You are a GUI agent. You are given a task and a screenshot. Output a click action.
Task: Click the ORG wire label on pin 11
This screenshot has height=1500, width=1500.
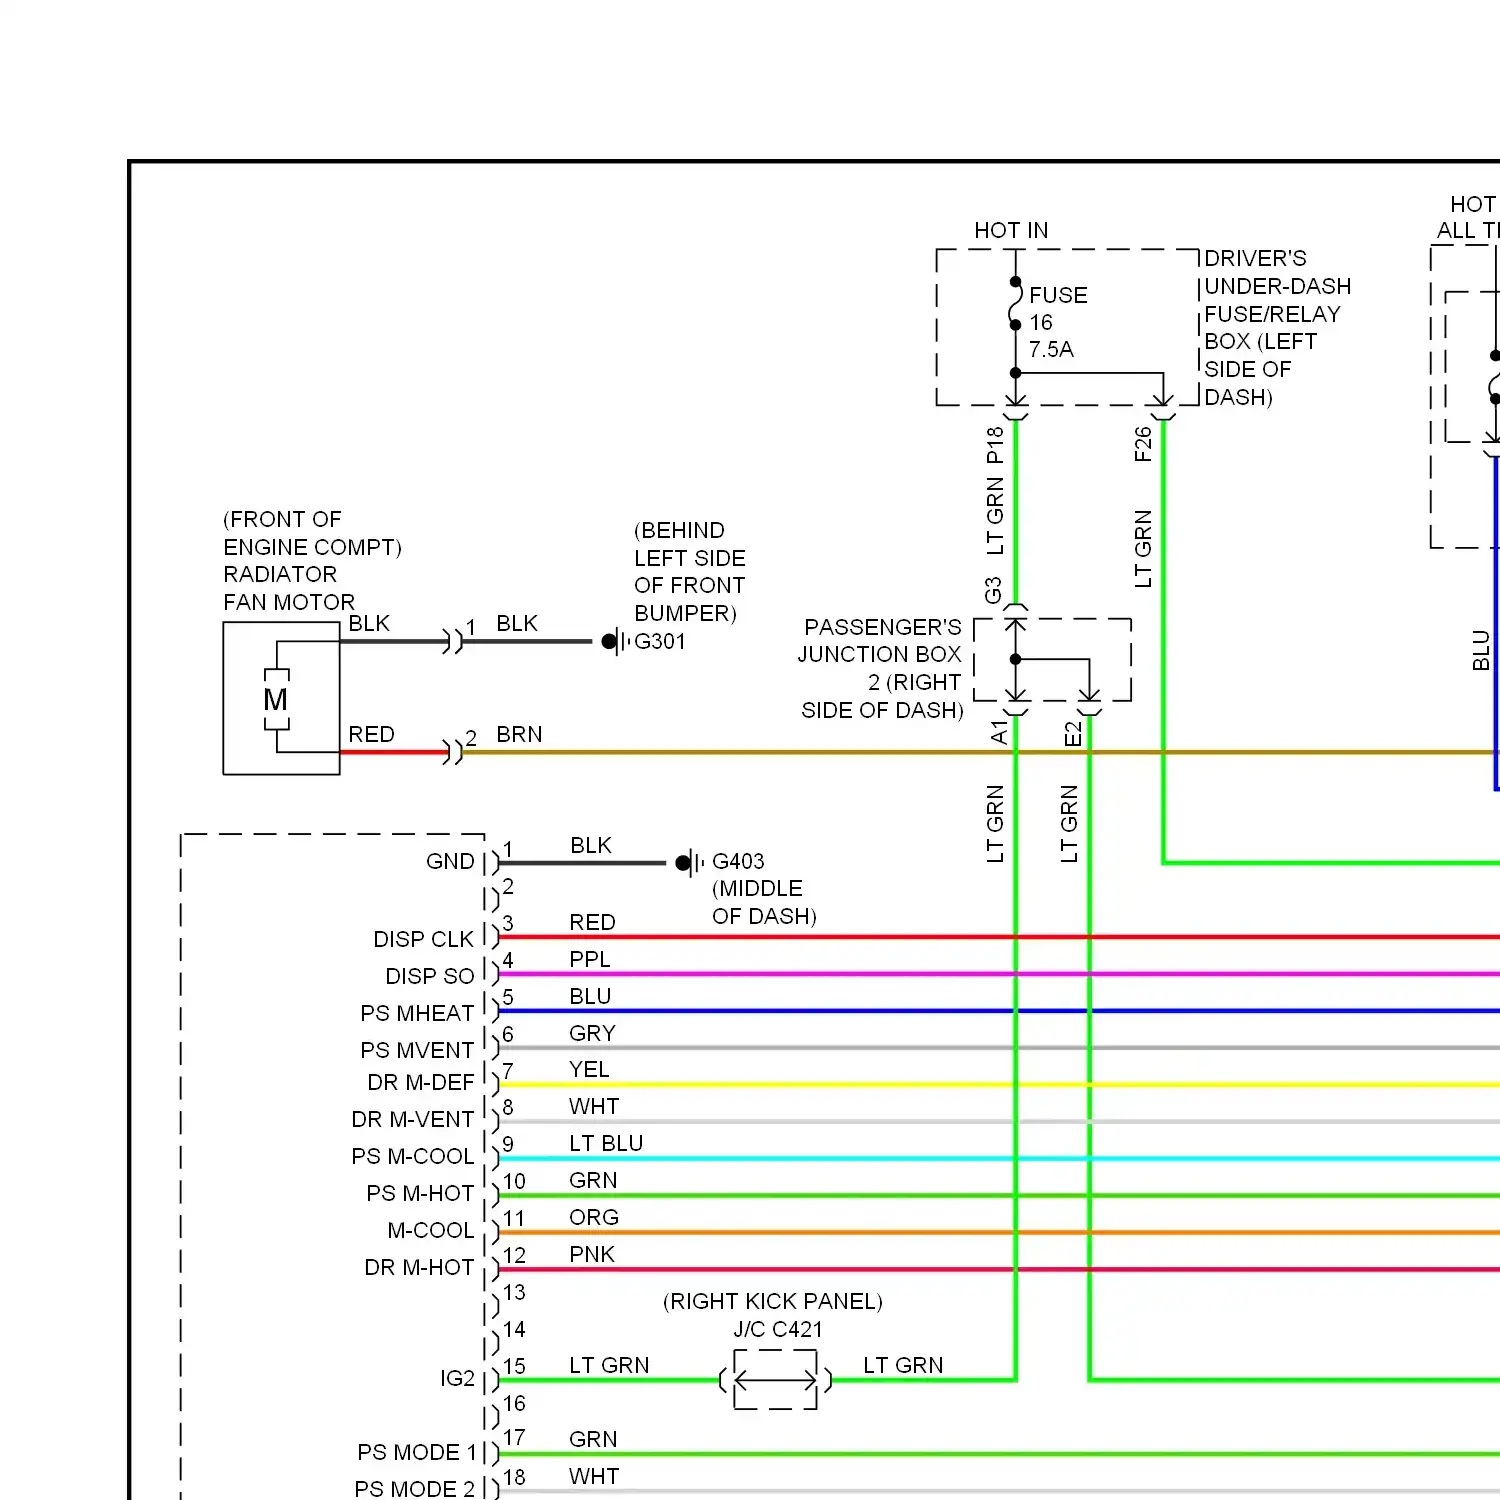tap(594, 1217)
